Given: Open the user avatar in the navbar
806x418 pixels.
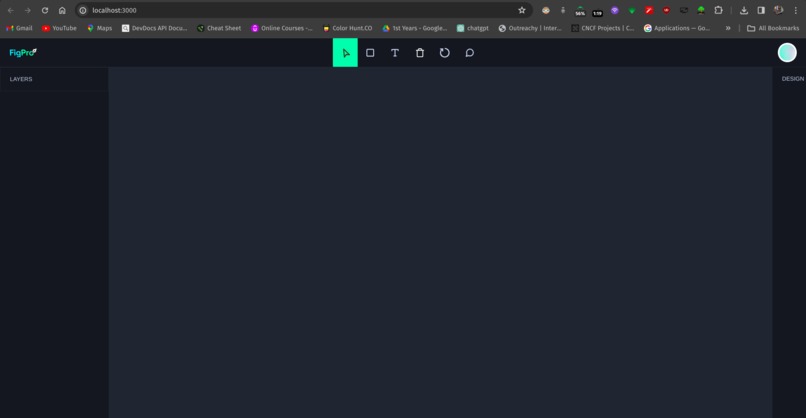Looking at the screenshot, I should pyautogui.click(x=787, y=52).
